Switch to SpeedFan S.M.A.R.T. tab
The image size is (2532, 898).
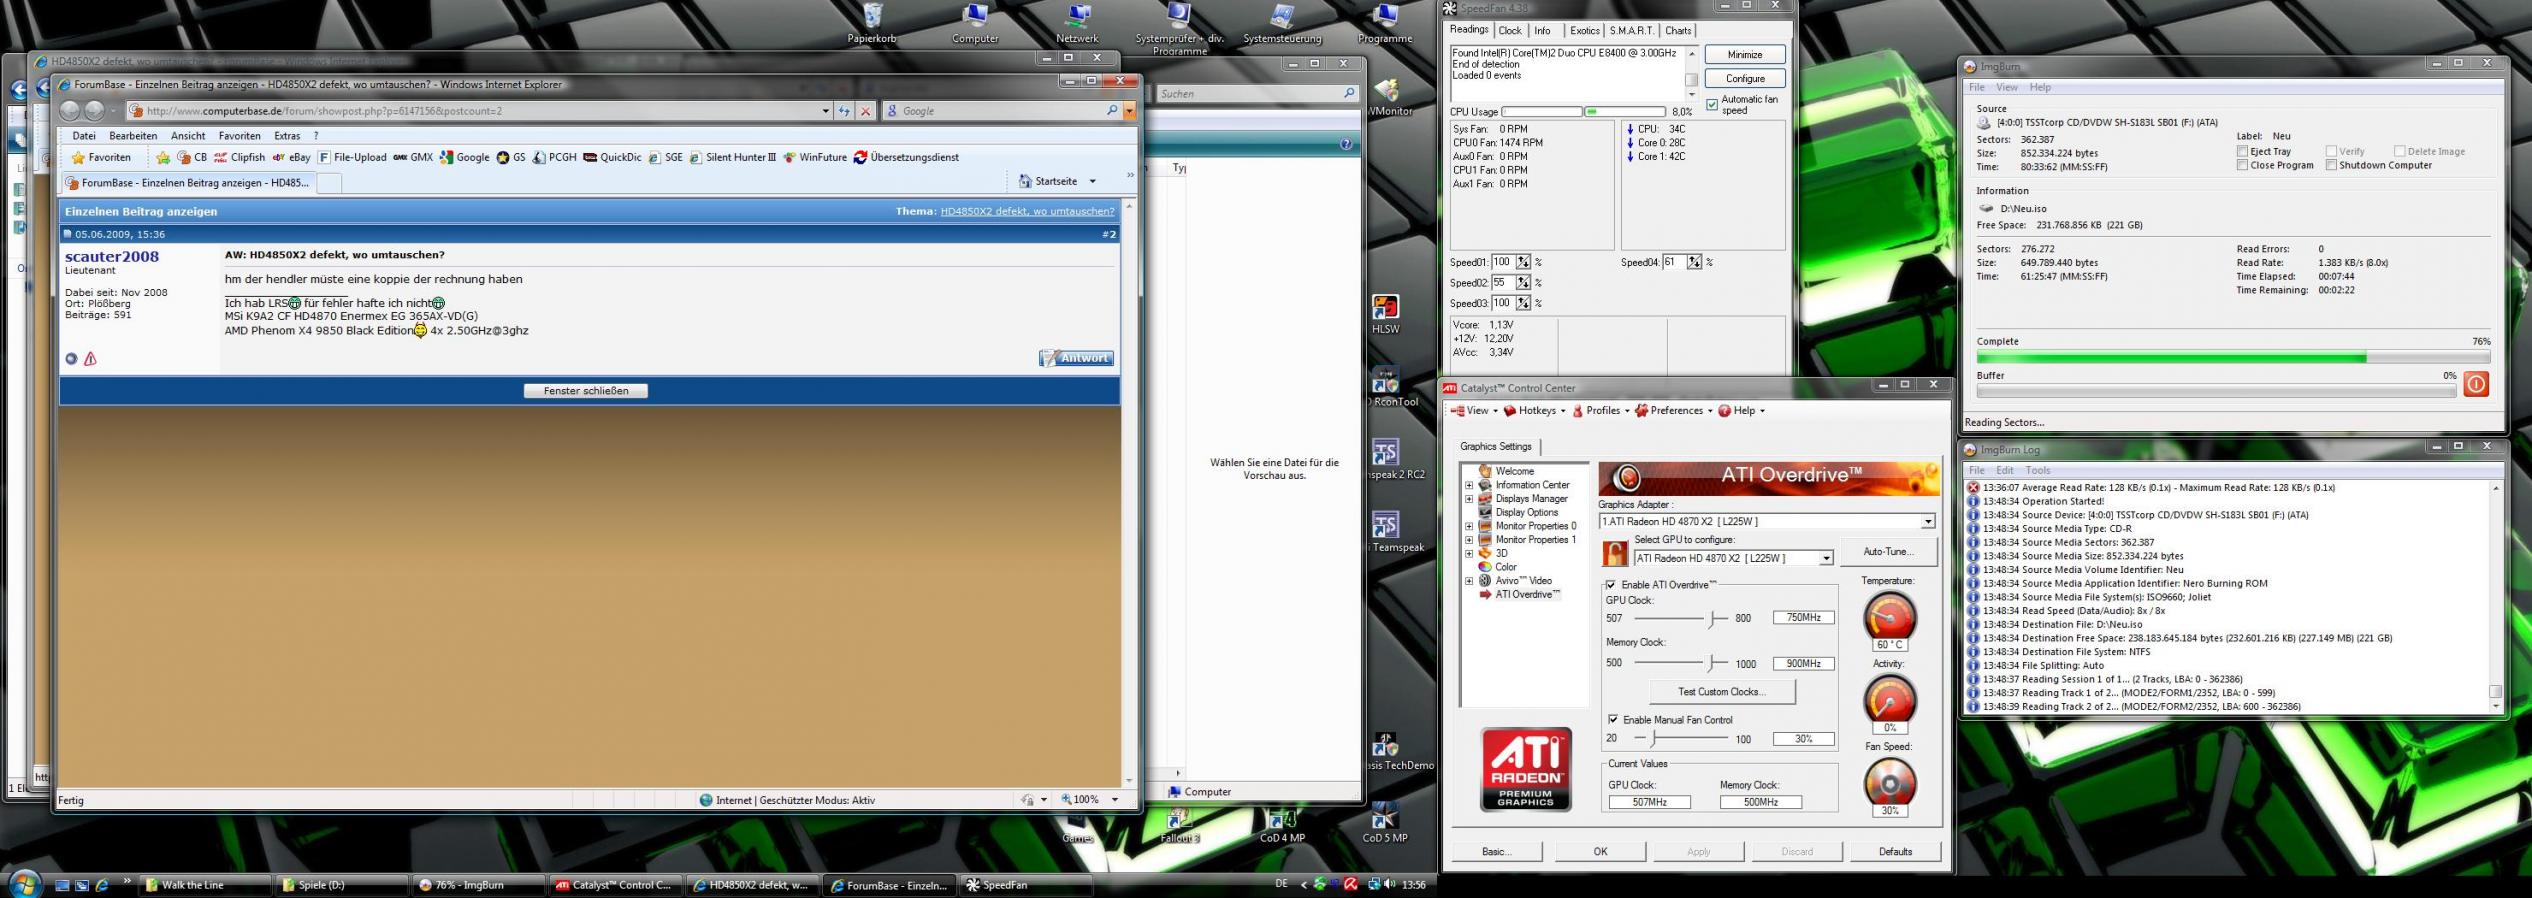coord(1632,31)
